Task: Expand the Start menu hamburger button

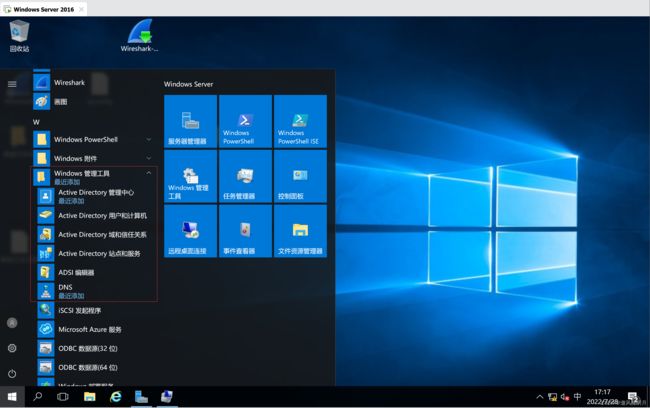Action: tap(12, 84)
